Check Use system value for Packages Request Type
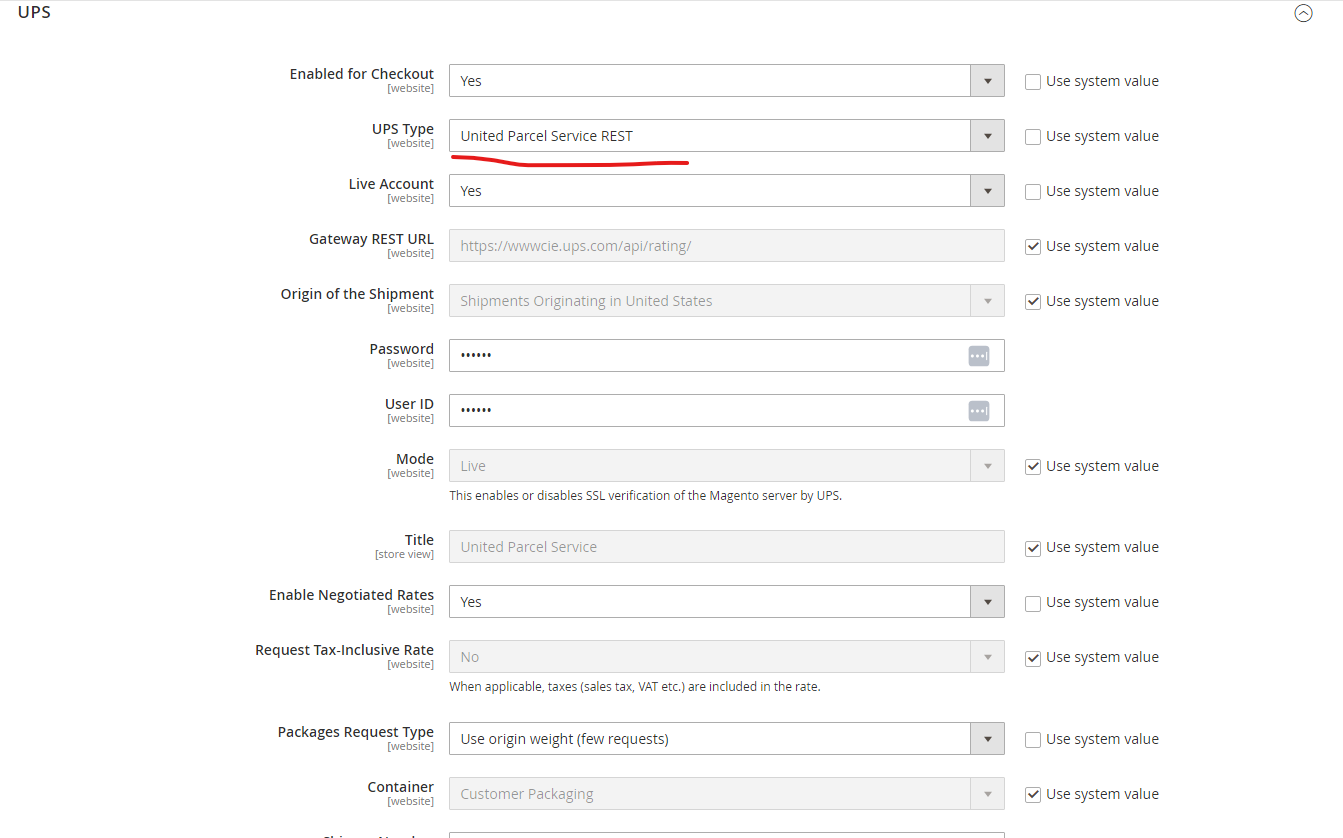Viewport: 1343px width, 838px height. coord(1032,738)
